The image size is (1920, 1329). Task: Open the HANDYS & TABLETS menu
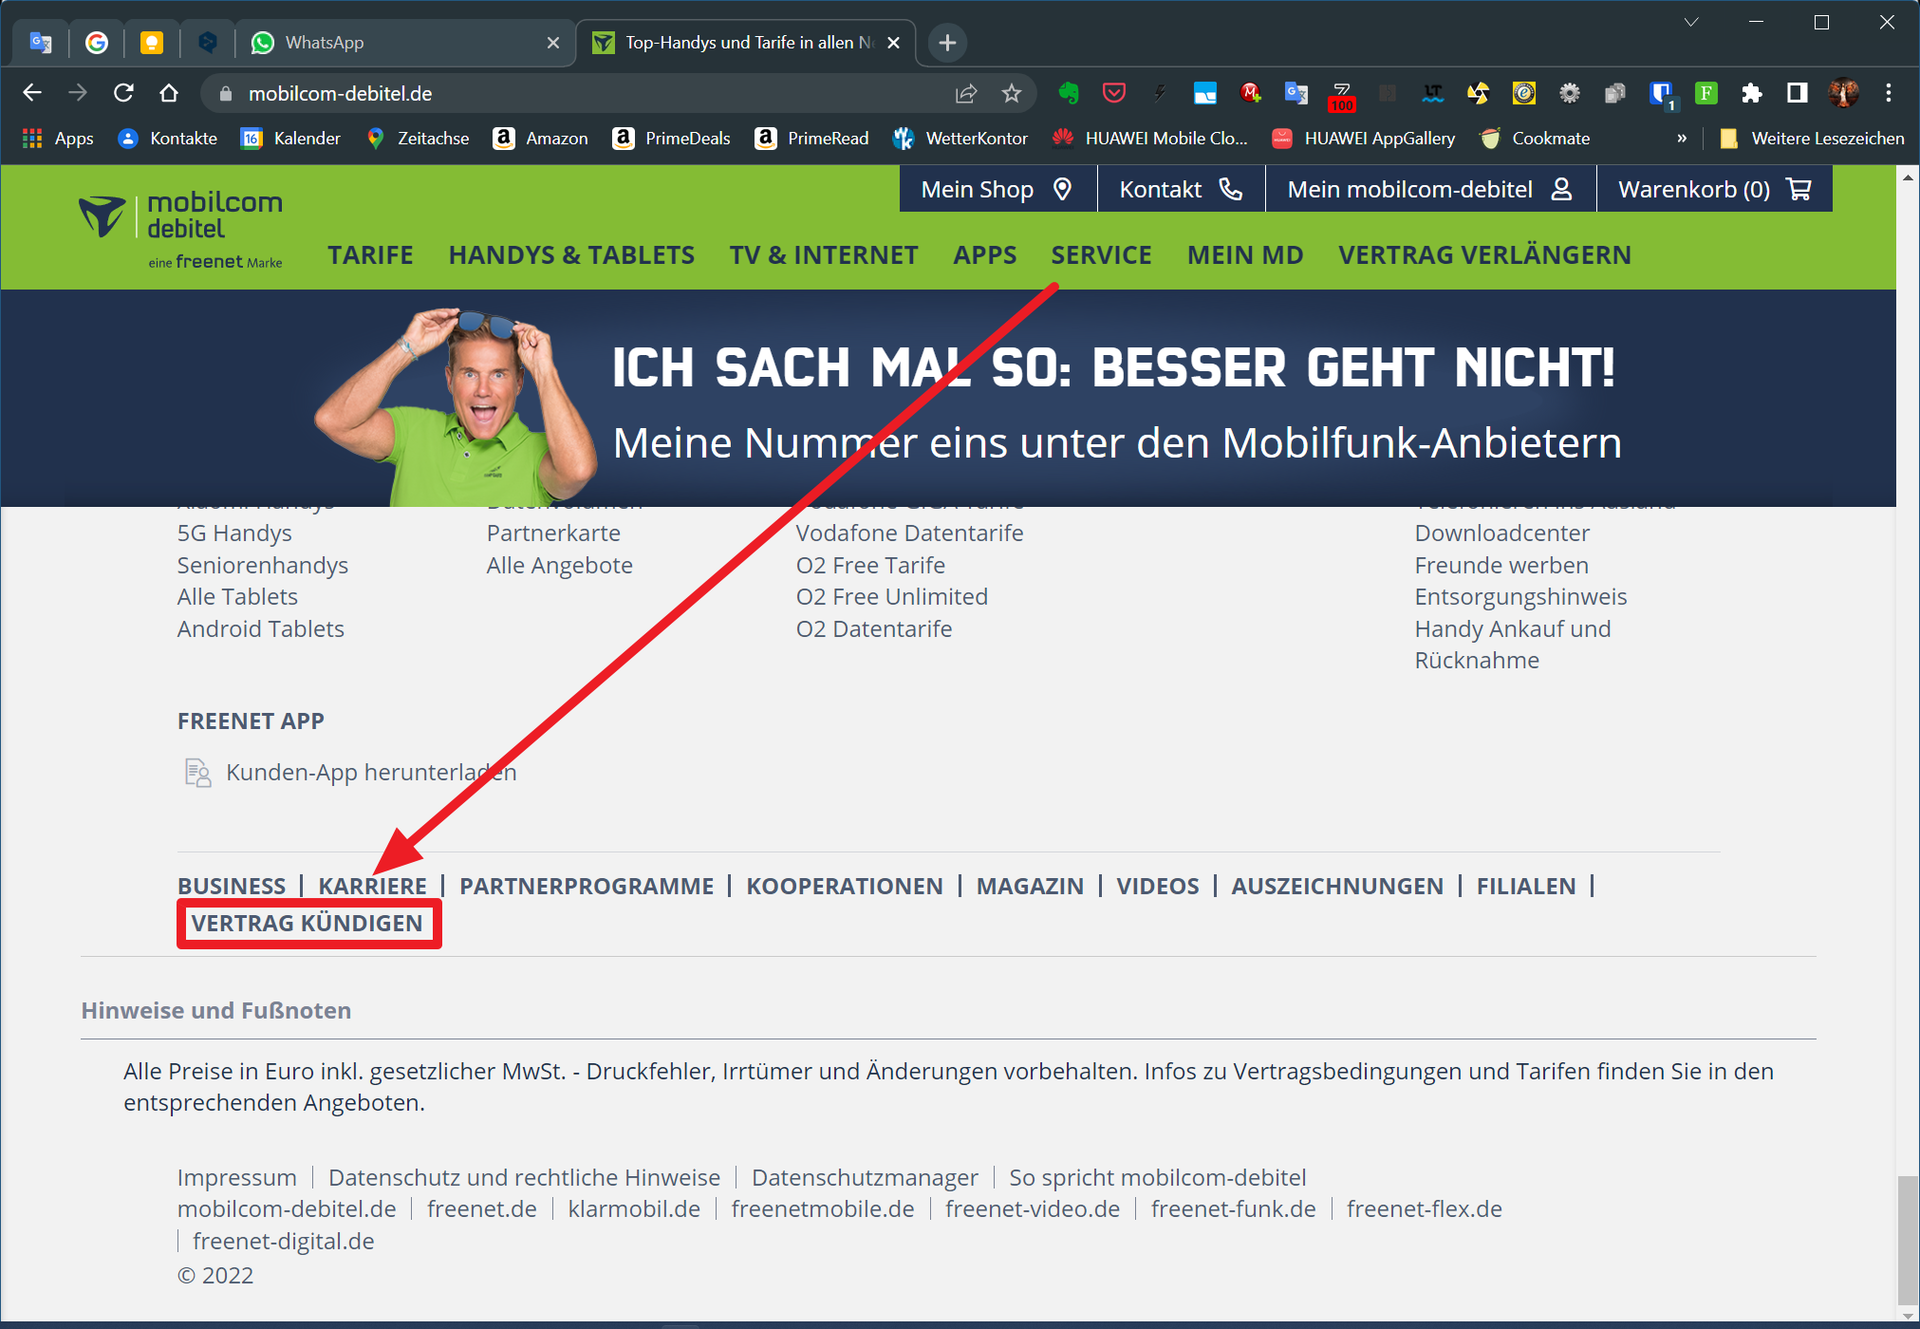pyautogui.click(x=571, y=255)
